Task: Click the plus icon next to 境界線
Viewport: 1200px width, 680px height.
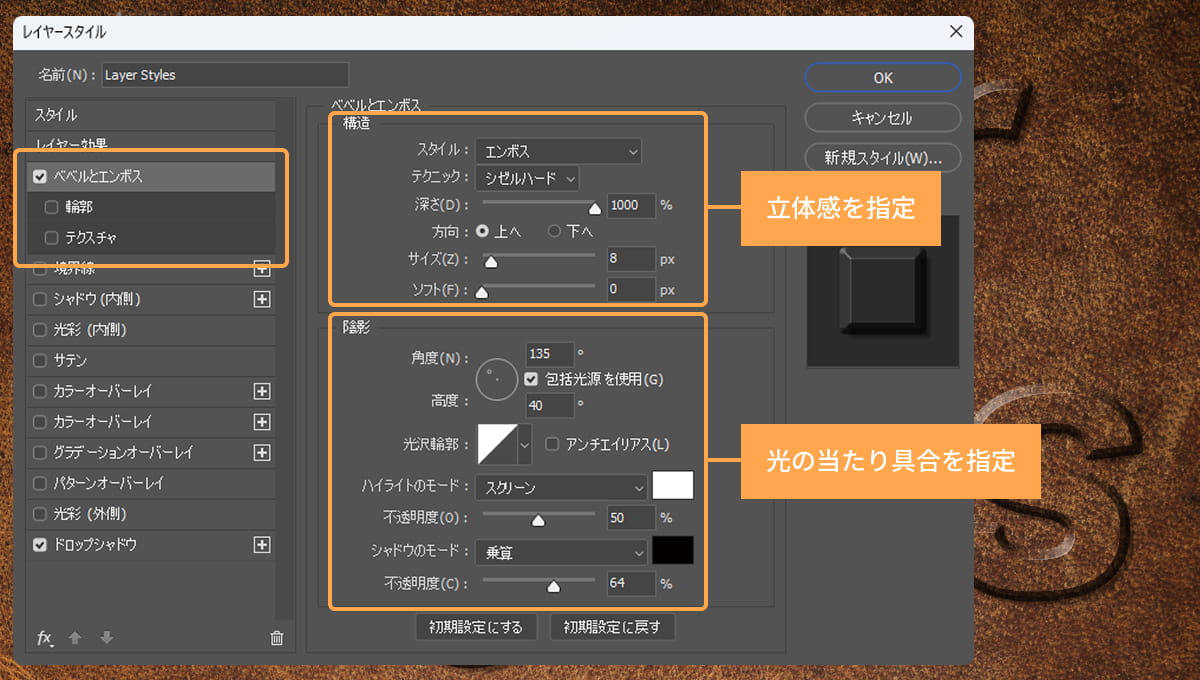Action: (x=261, y=268)
